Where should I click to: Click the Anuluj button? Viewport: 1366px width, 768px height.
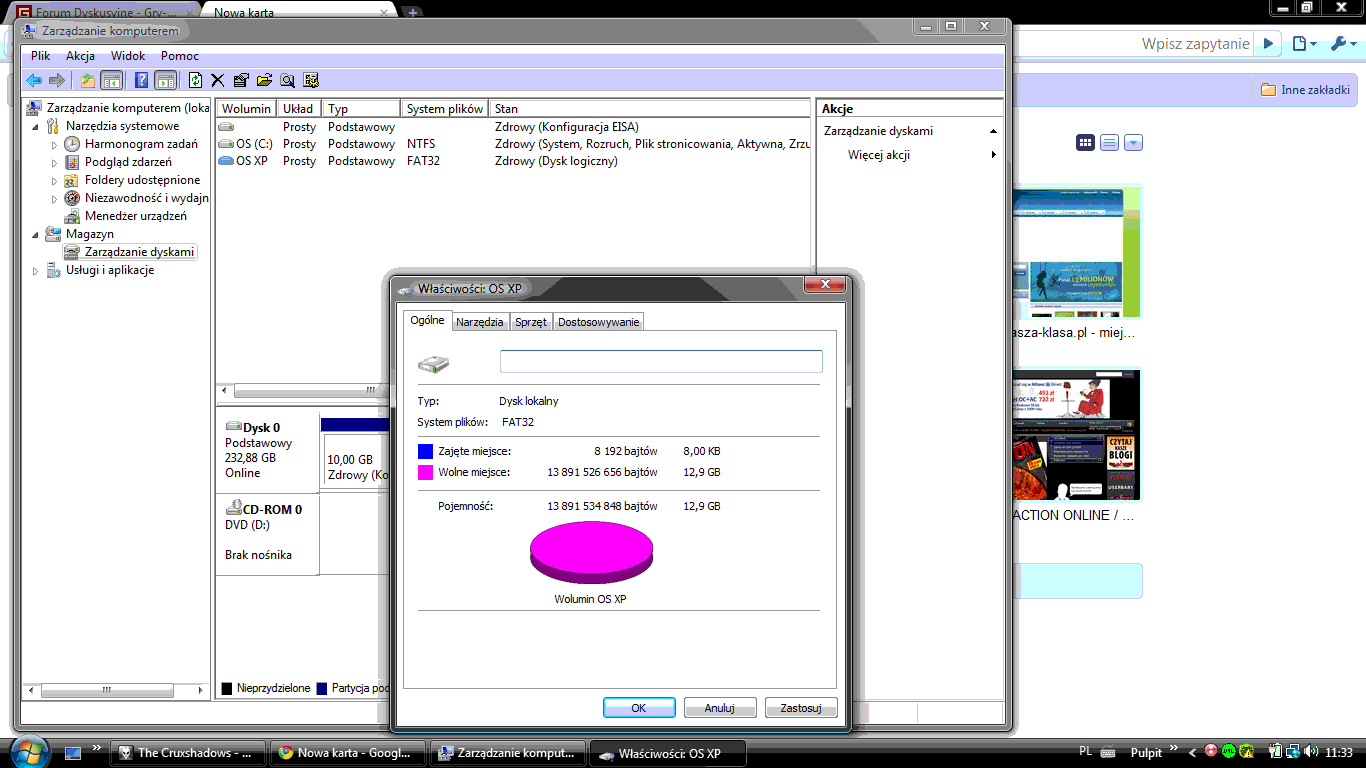(x=719, y=708)
